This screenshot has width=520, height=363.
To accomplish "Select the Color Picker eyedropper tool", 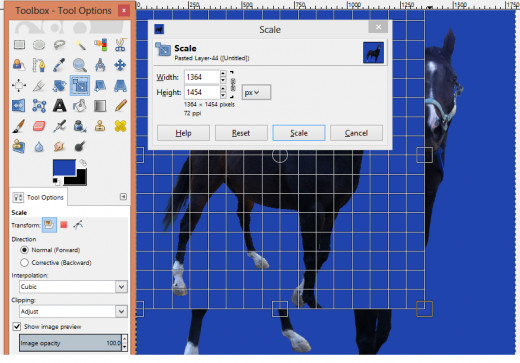I will (x=59, y=65).
